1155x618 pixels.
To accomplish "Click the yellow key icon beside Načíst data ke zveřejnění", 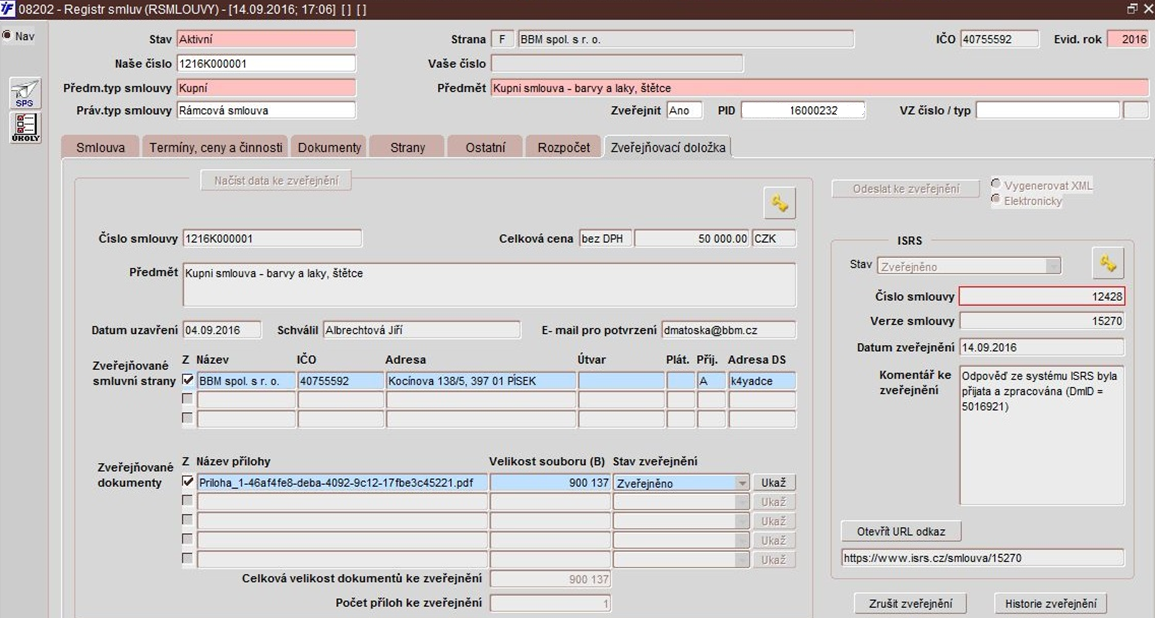I will (x=779, y=204).
